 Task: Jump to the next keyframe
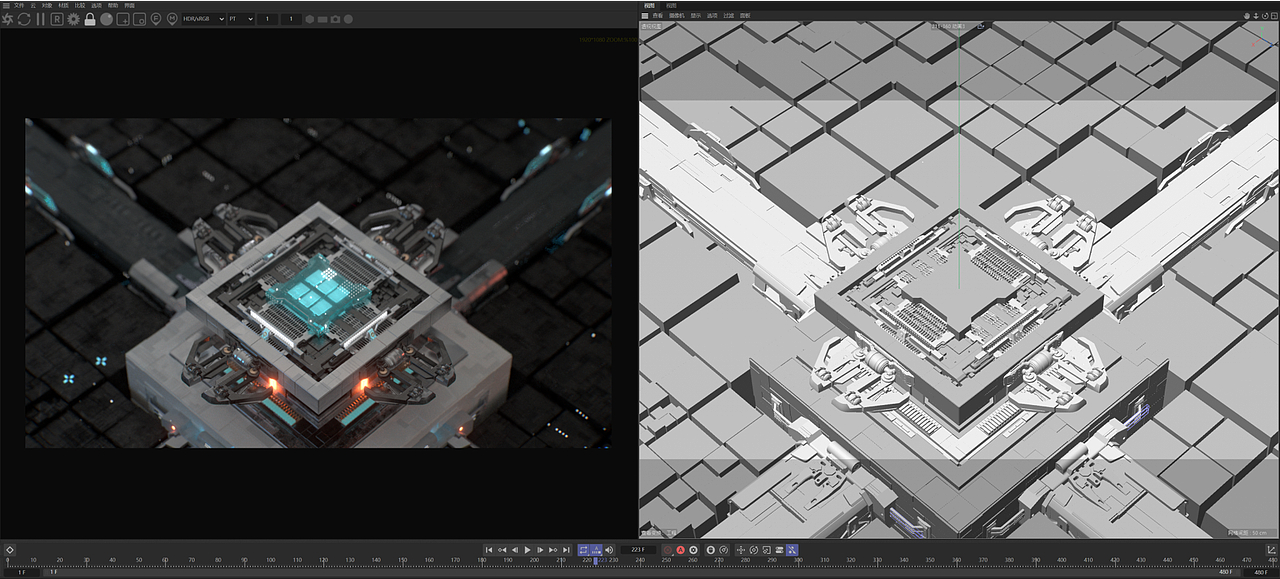(553, 550)
